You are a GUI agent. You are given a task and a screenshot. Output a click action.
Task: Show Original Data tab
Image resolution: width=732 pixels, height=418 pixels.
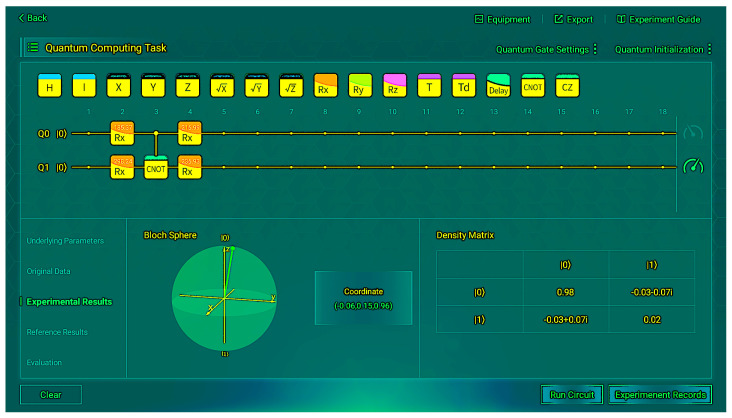[48, 271]
